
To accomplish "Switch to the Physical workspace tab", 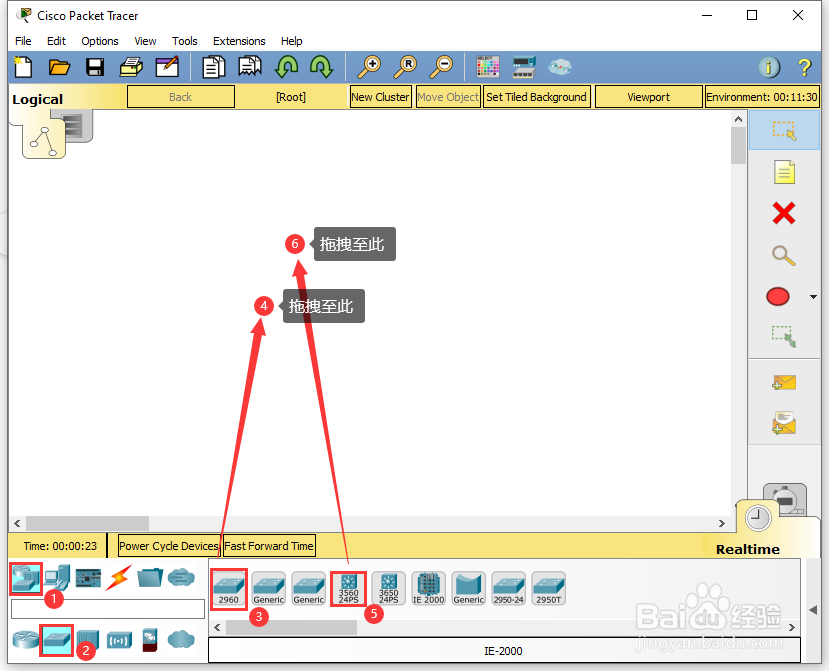I will pyautogui.click(x=79, y=126).
